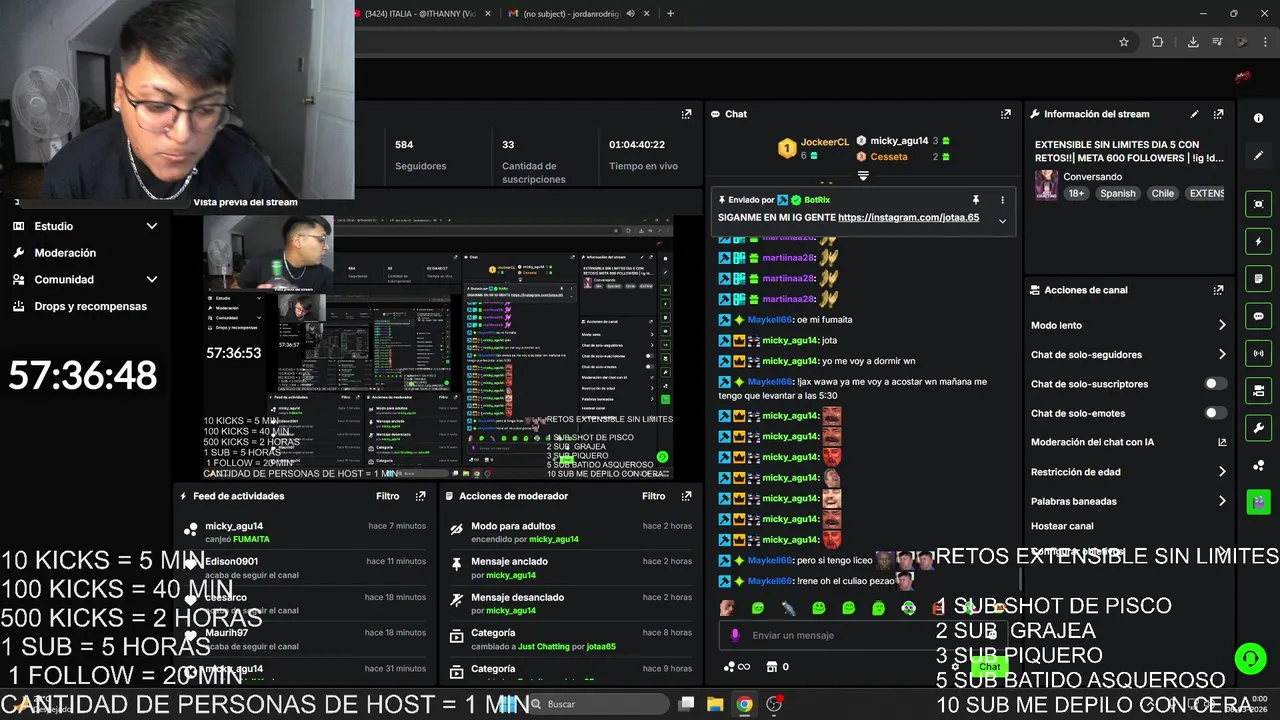Open the Instagram link in pinned message
The height and width of the screenshot is (720, 1280).
[x=908, y=217]
